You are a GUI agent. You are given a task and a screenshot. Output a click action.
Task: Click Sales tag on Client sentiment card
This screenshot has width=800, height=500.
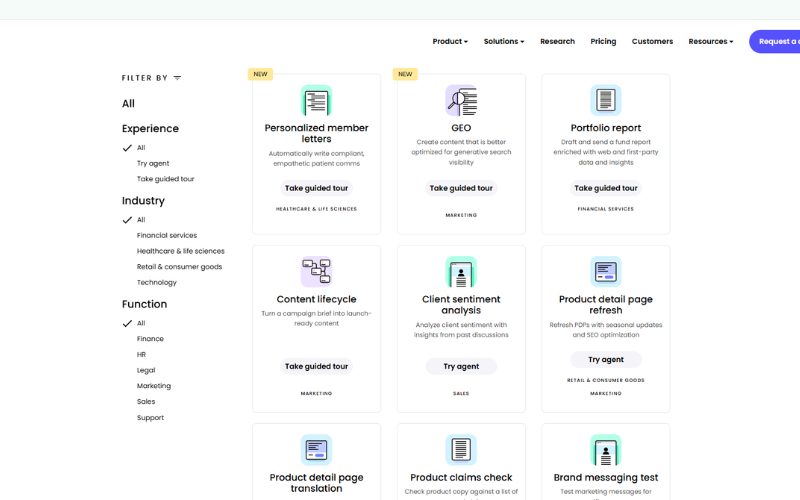[461, 394]
